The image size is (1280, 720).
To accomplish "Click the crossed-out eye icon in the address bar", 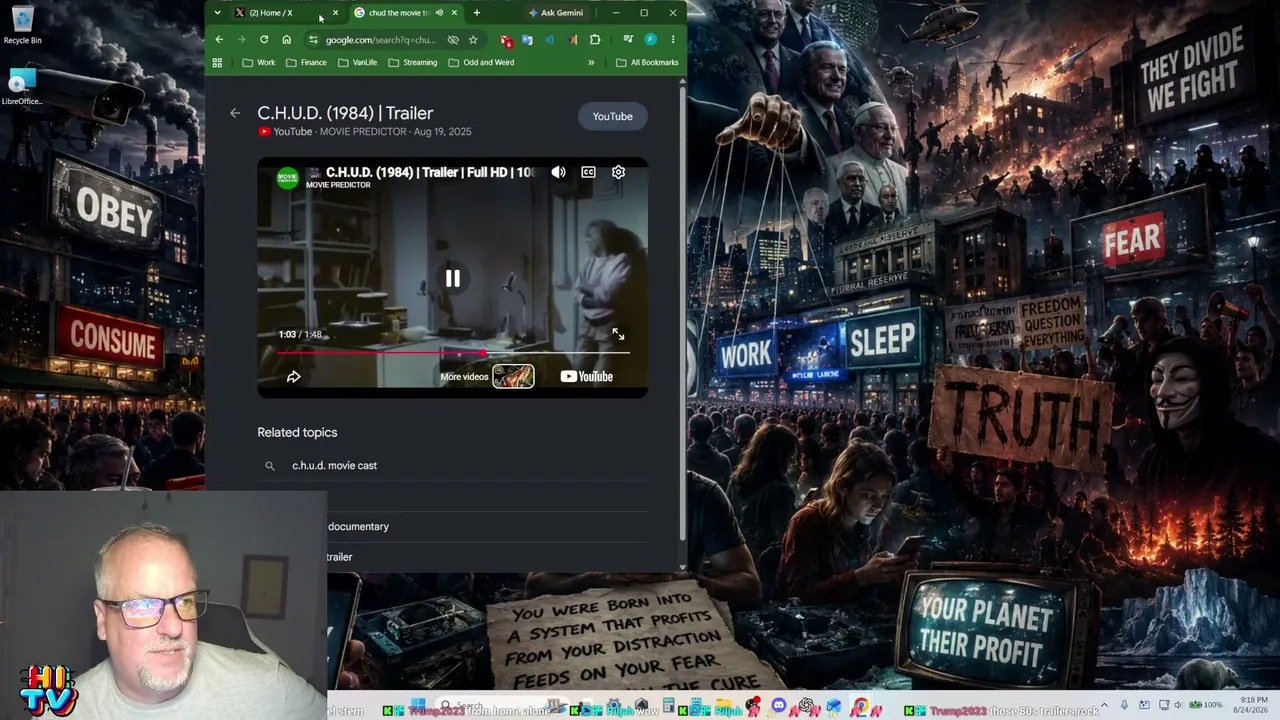I will [453, 40].
